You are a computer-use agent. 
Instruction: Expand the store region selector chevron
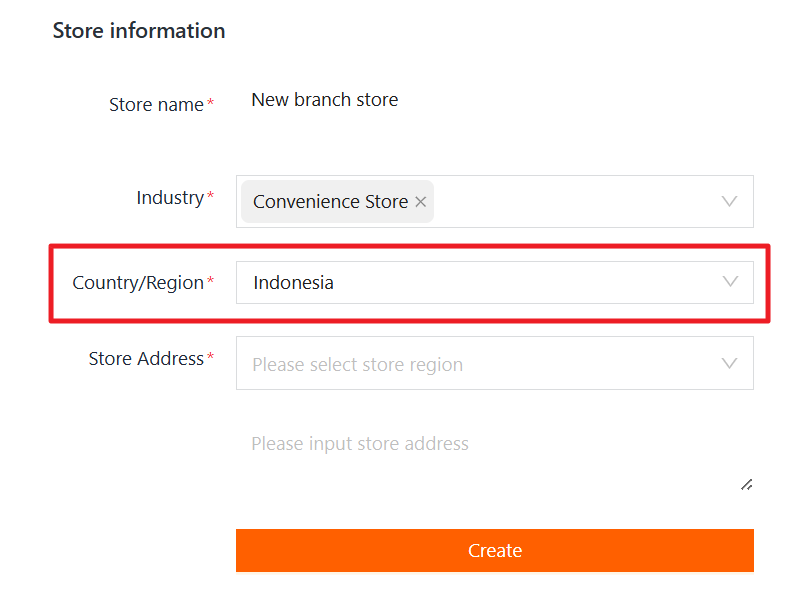[730, 363]
